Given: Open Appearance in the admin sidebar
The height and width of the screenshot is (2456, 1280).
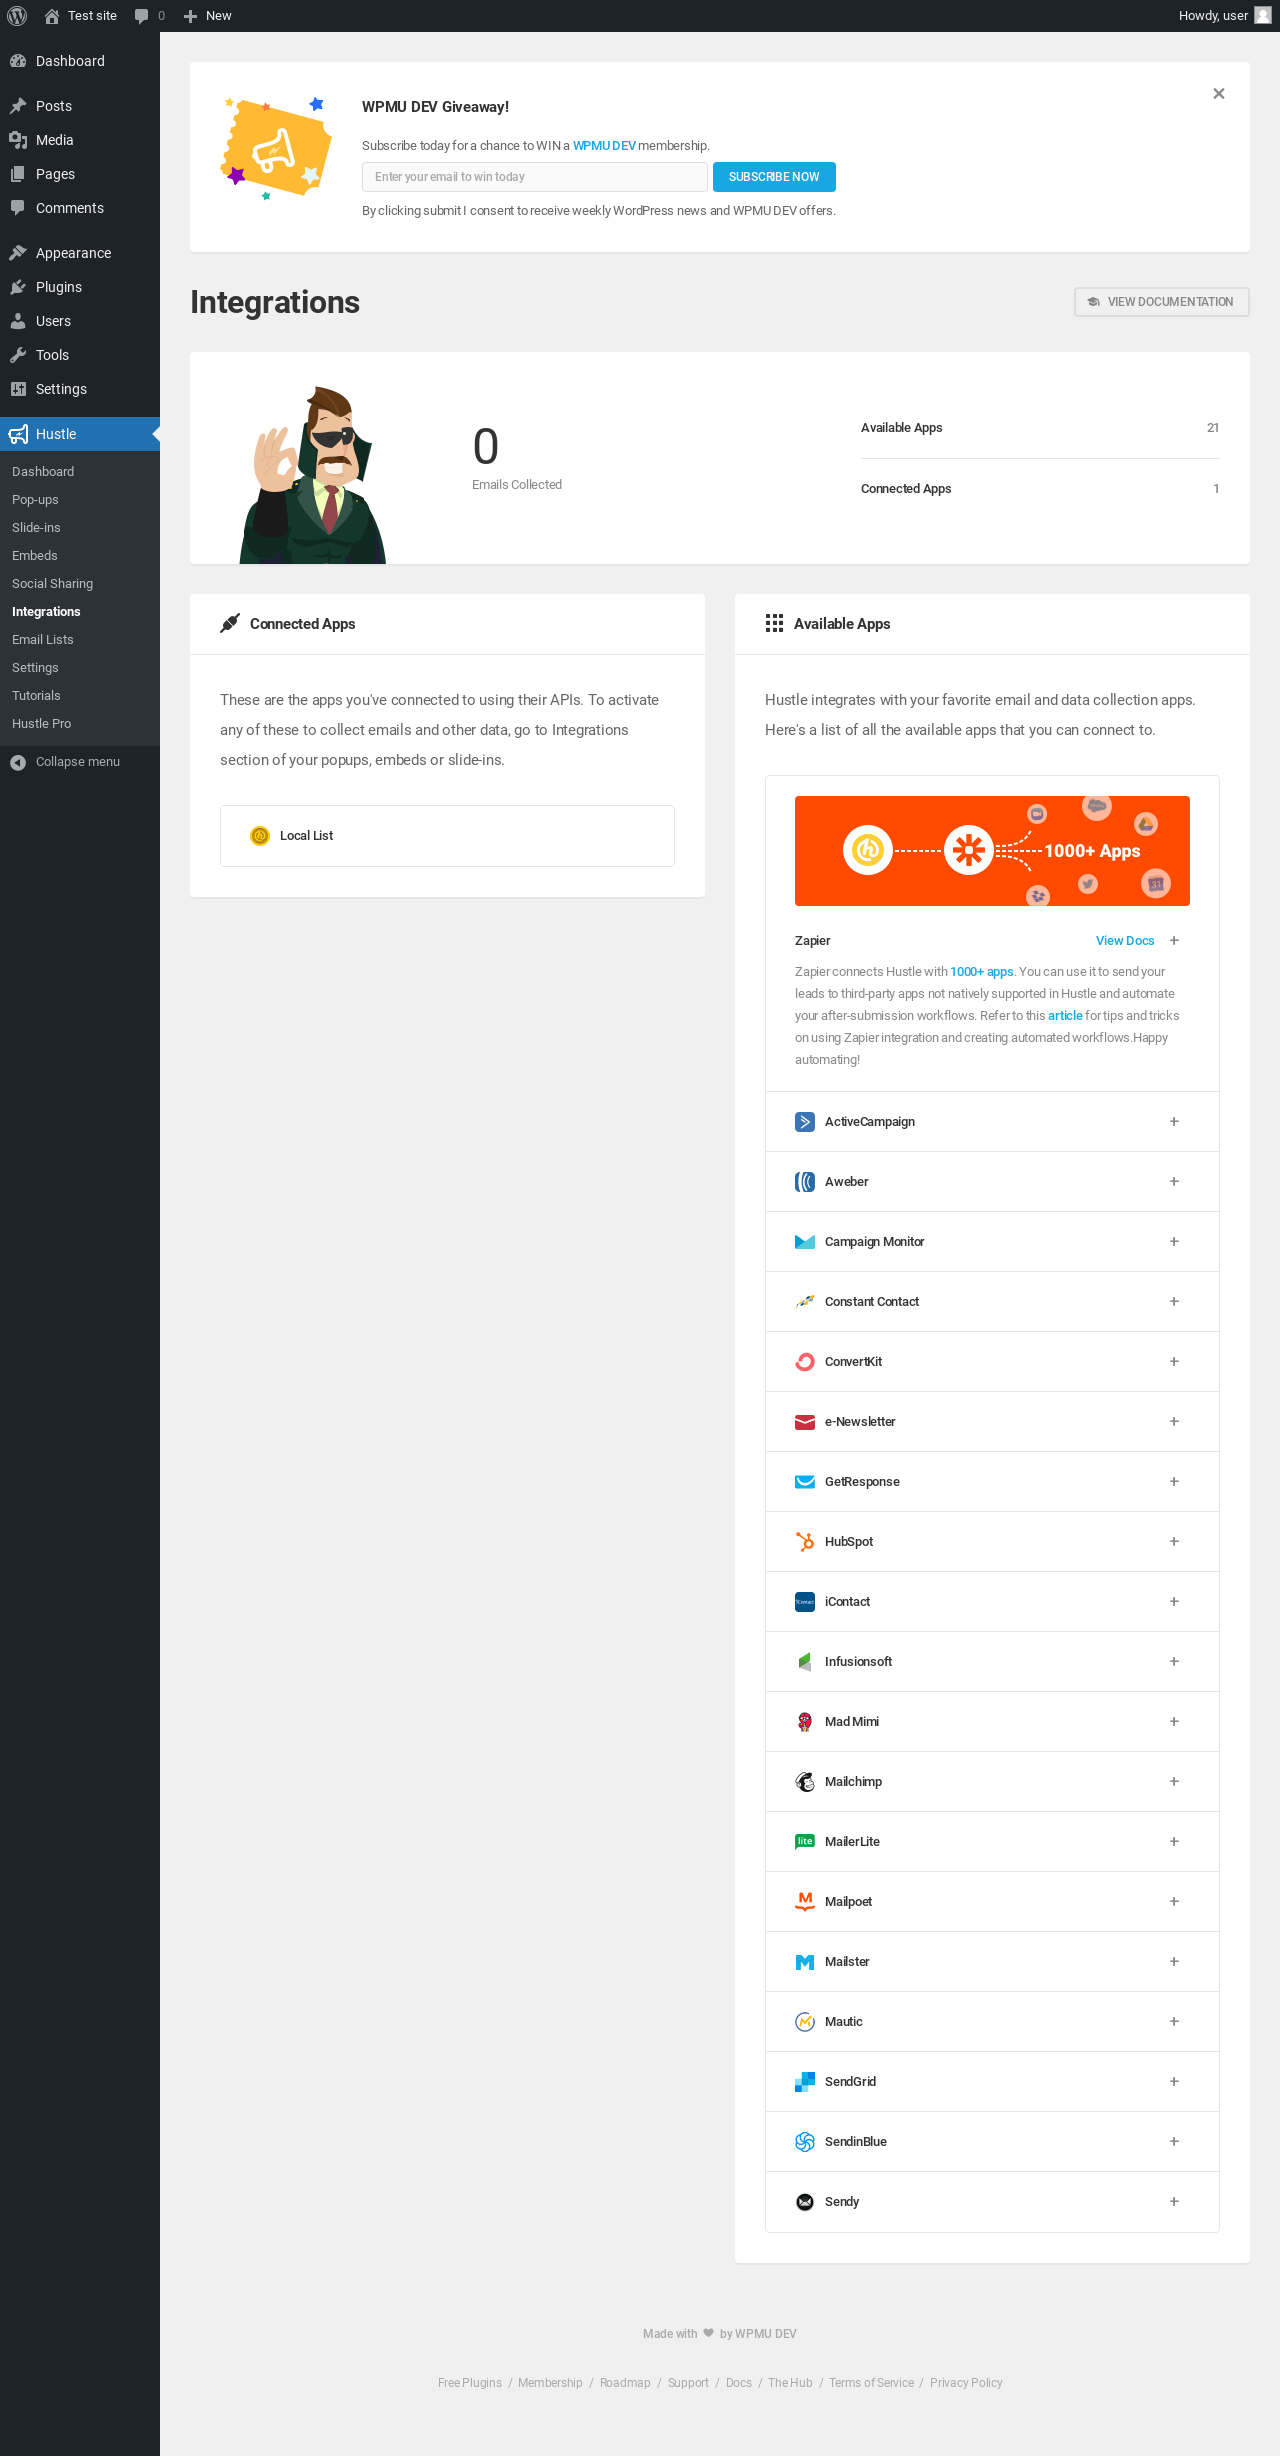Looking at the screenshot, I should click(80, 253).
